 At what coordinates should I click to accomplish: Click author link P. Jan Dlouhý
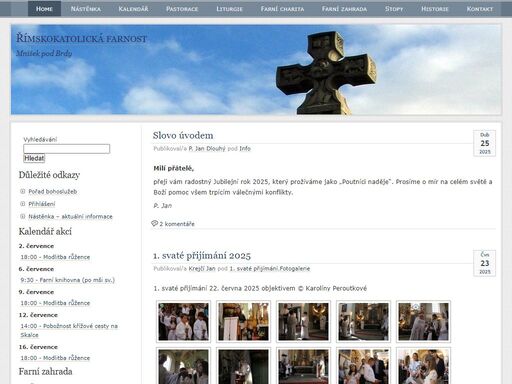tap(207, 149)
